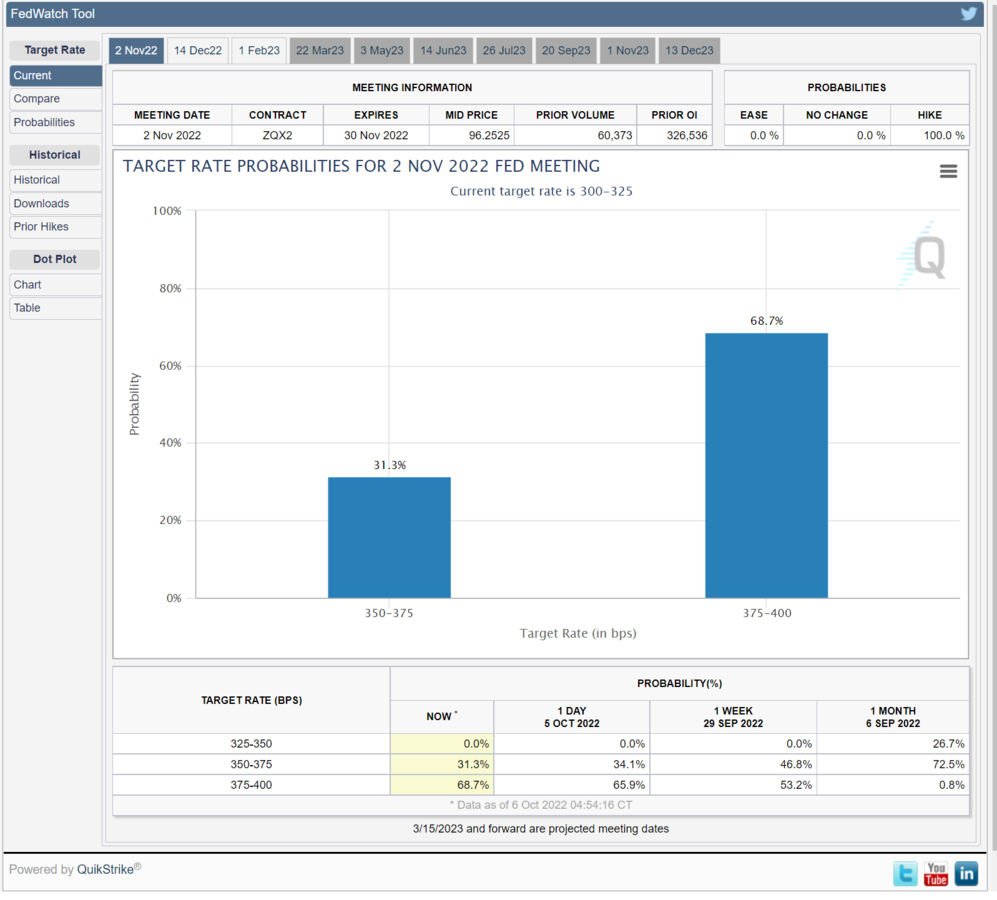
Task: Click the LinkedIn icon in footer
Action: click(x=966, y=873)
